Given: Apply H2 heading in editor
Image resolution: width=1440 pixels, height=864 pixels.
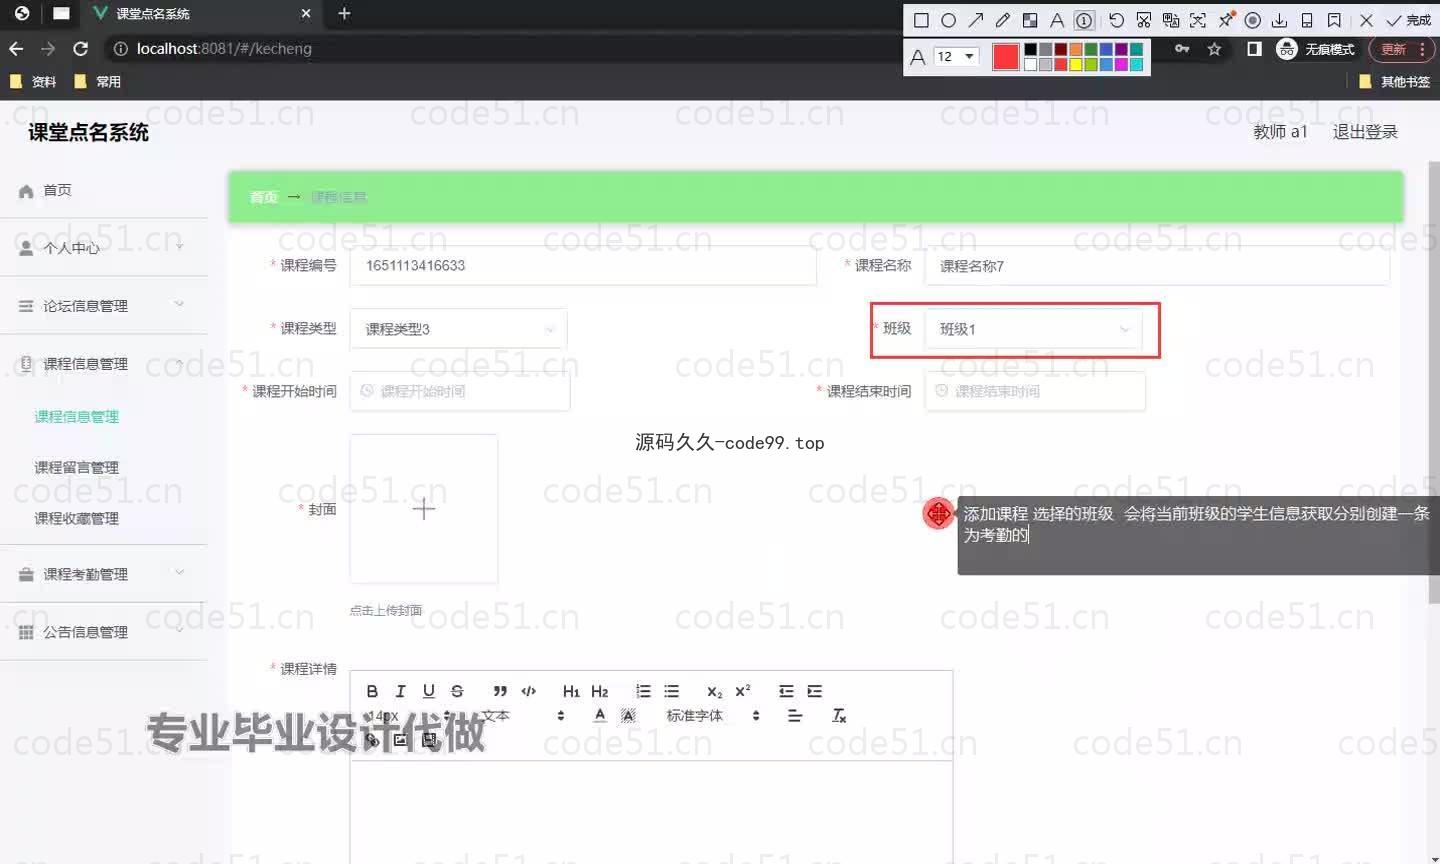Looking at the screenshot, I should click(600, 691).
